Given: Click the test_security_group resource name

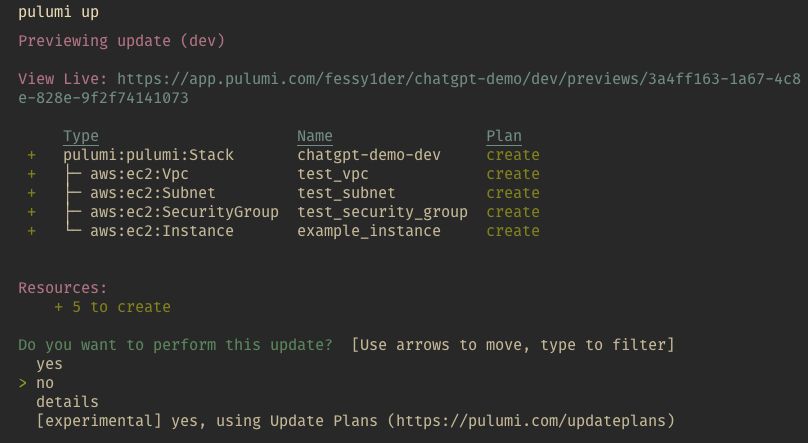Looking at the screenshot, I should (382, 212).
